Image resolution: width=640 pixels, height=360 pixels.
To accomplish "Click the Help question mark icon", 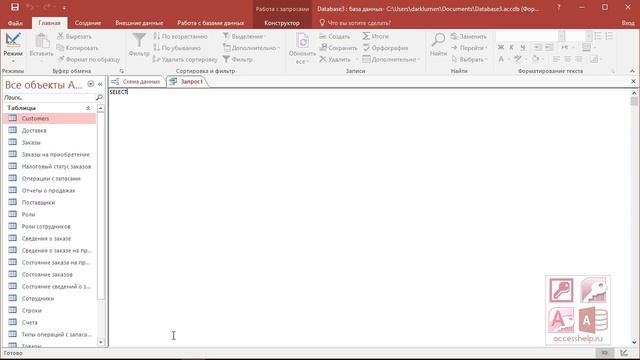I will click(558, 7).
